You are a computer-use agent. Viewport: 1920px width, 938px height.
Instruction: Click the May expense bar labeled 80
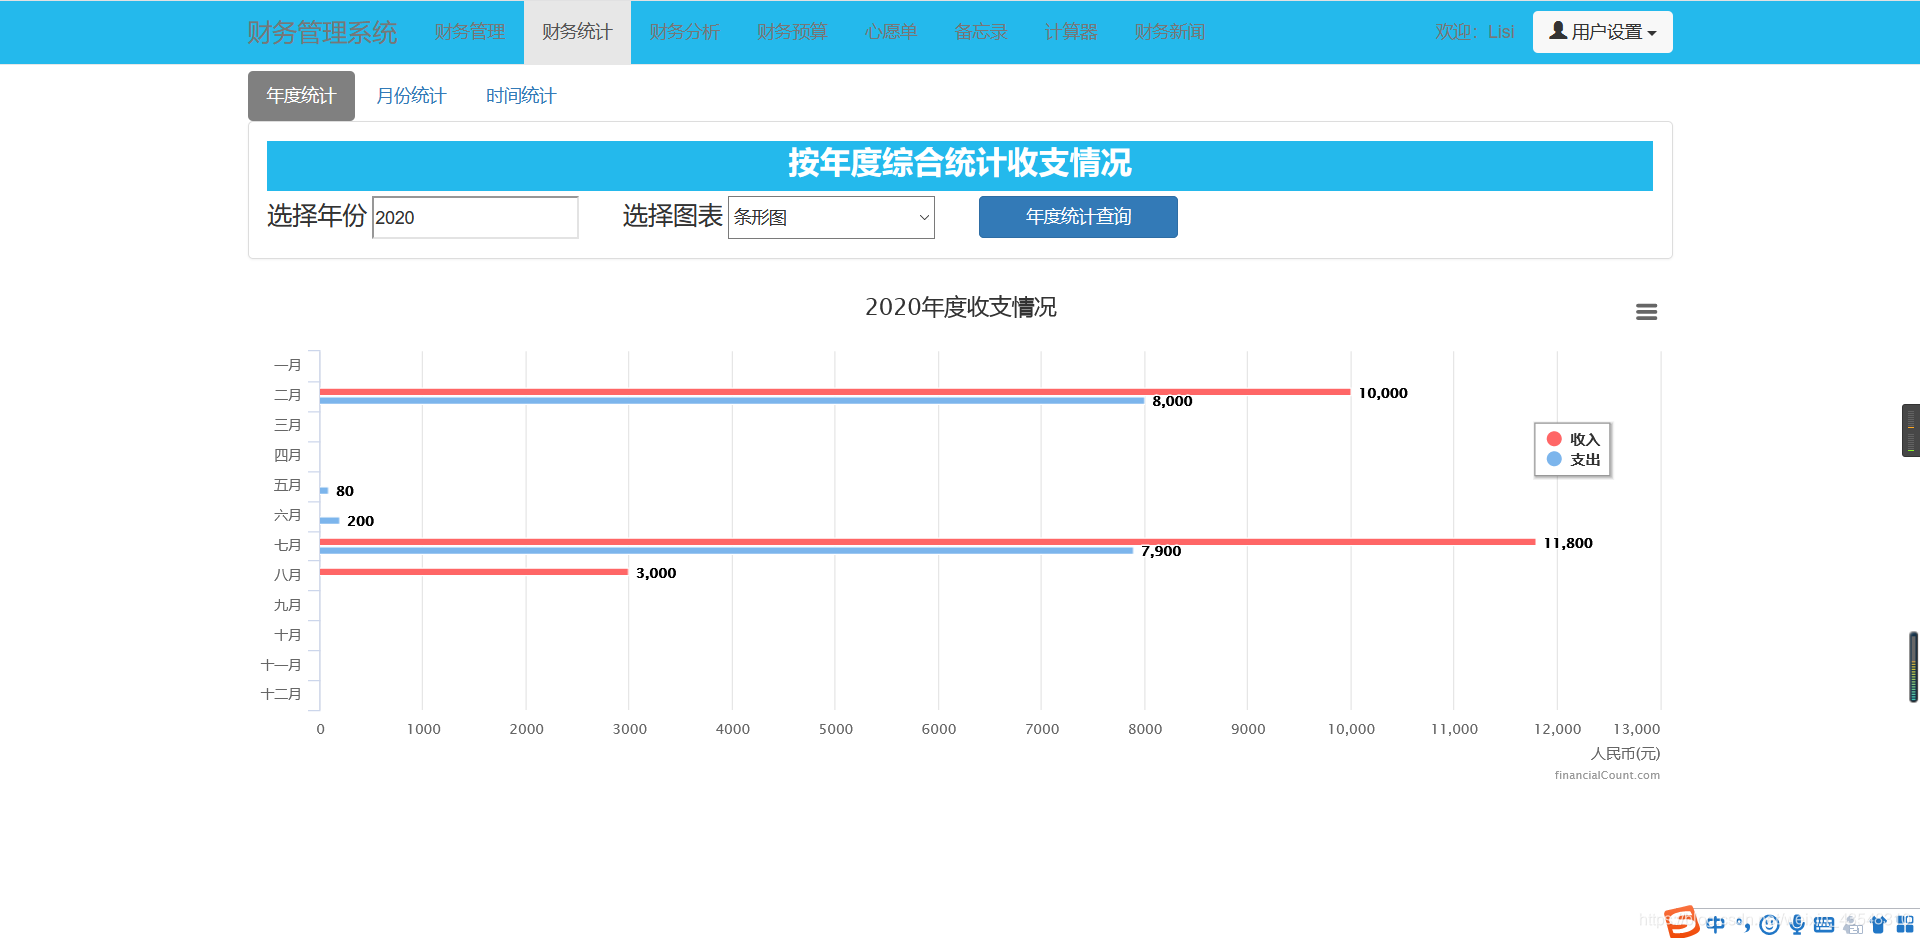(x=324, y=491)
